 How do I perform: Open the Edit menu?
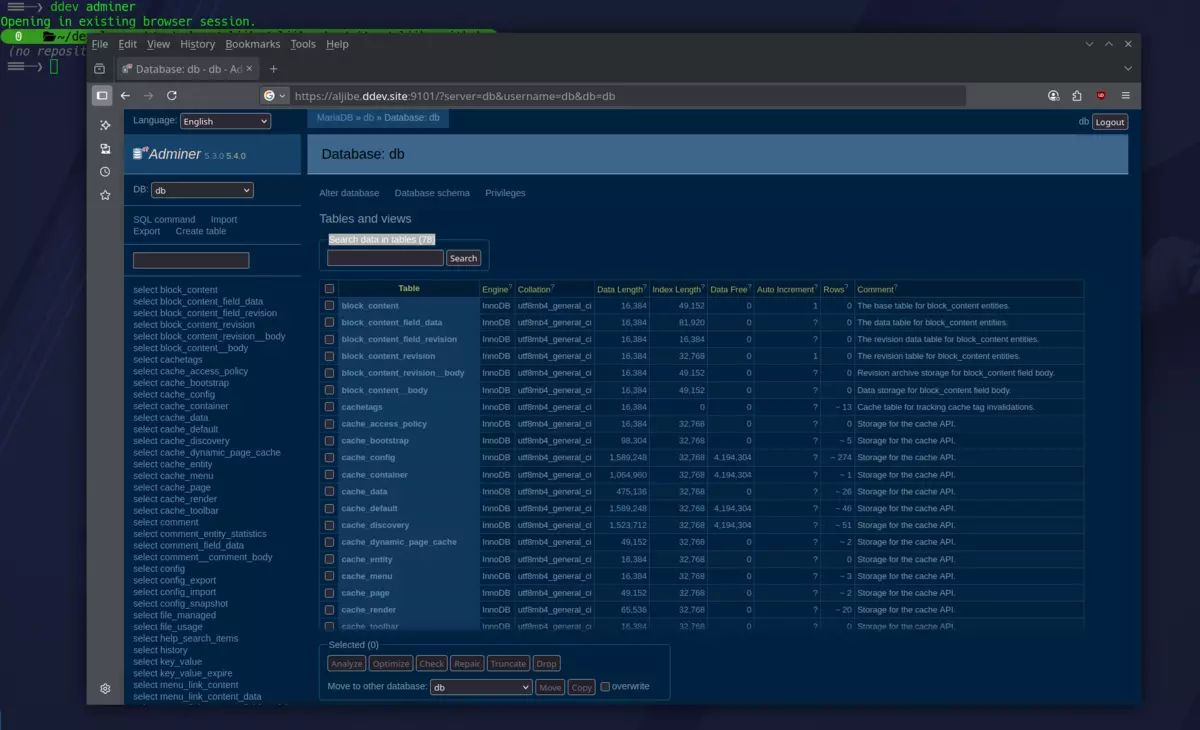tap(127, 44)
